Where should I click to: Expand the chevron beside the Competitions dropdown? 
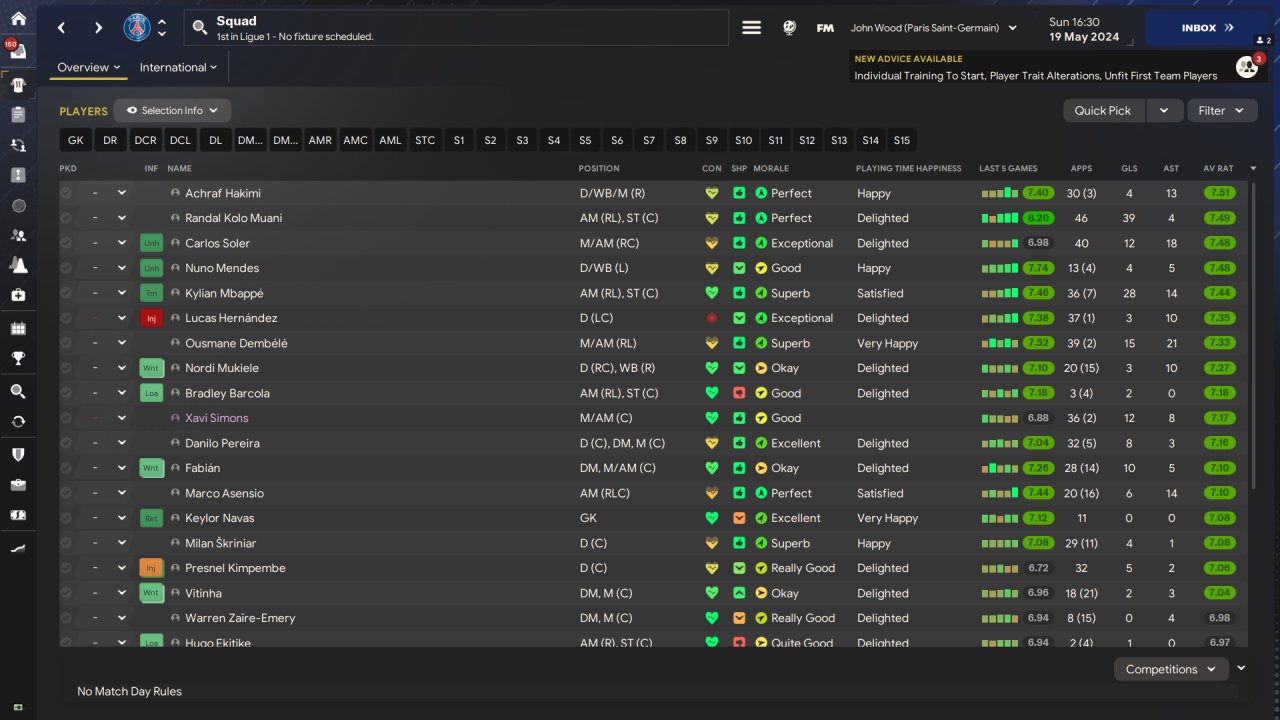click(x=1242, y=668)
